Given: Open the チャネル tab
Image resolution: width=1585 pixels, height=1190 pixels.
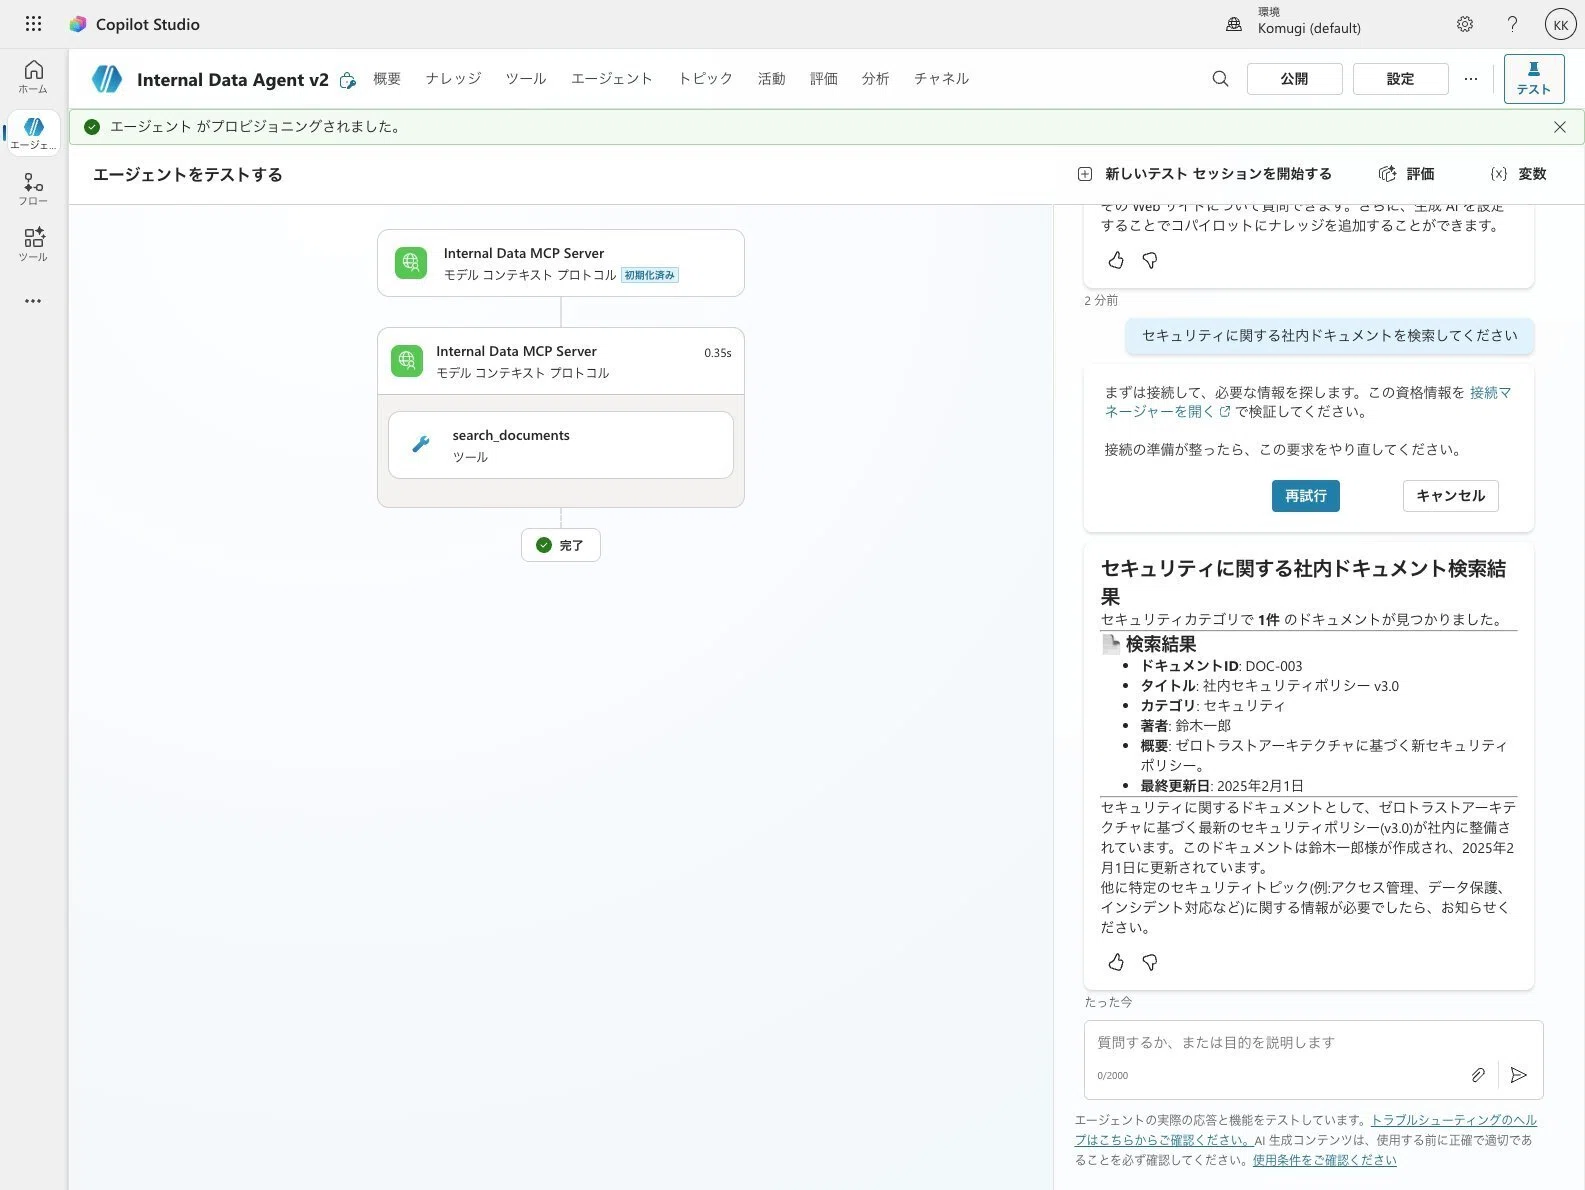Looking at the screenshot, I should pyautogui.click(x=942, y=79).
